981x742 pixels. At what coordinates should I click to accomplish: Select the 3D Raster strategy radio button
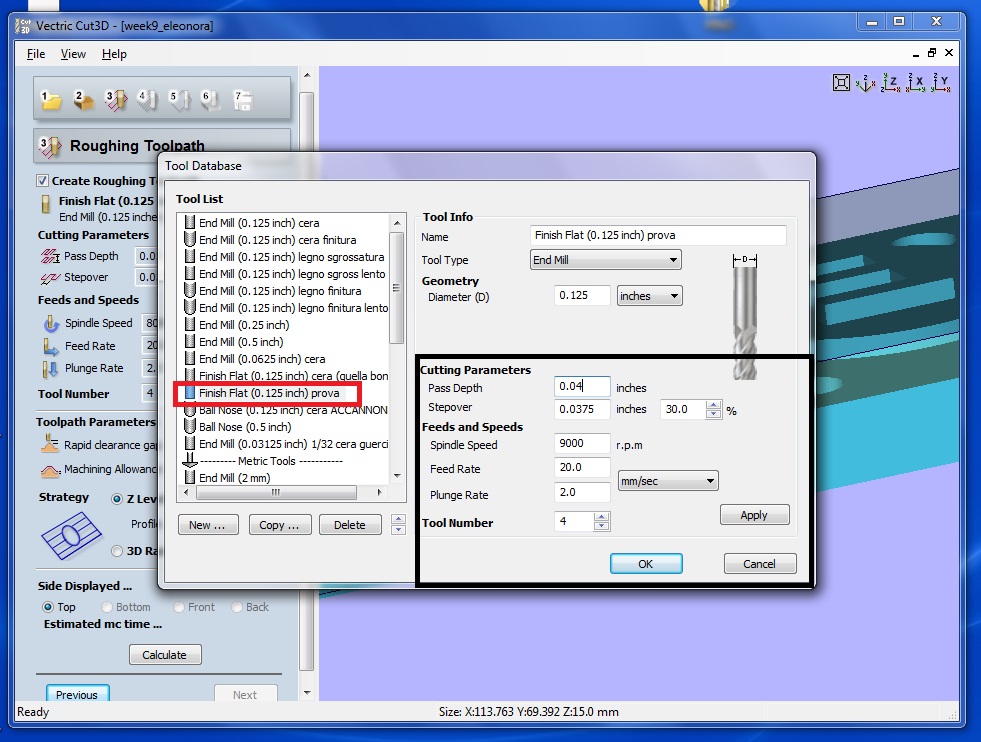click(116, 551)
